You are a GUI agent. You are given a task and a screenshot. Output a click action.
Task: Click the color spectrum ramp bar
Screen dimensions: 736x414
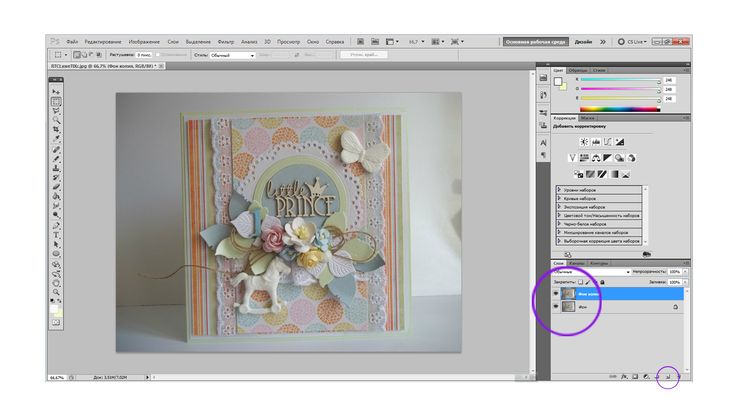[617, 108]
